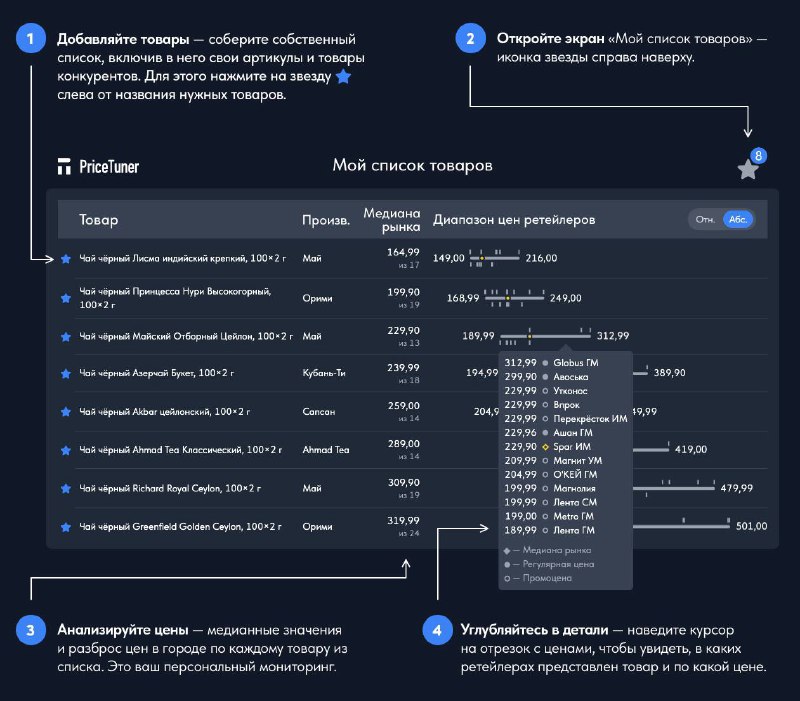Click price range bar for Greenfield Golden Ceylon
This screenshot has width=800, height=701.
point(682,526)
